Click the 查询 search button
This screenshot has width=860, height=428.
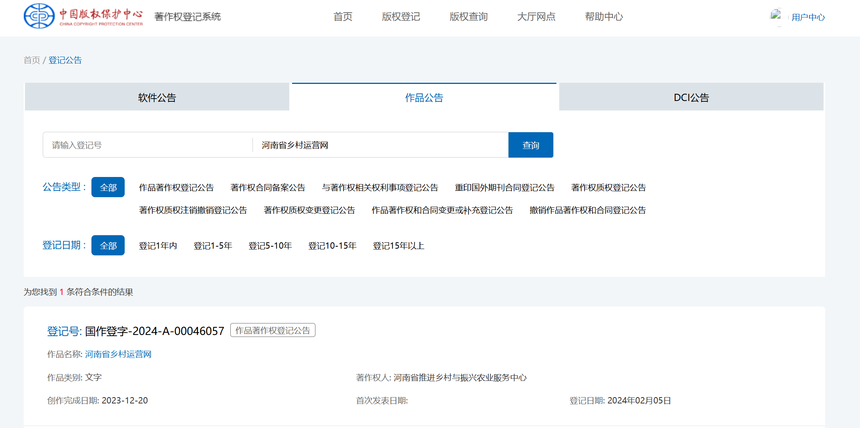coord(530,145)
